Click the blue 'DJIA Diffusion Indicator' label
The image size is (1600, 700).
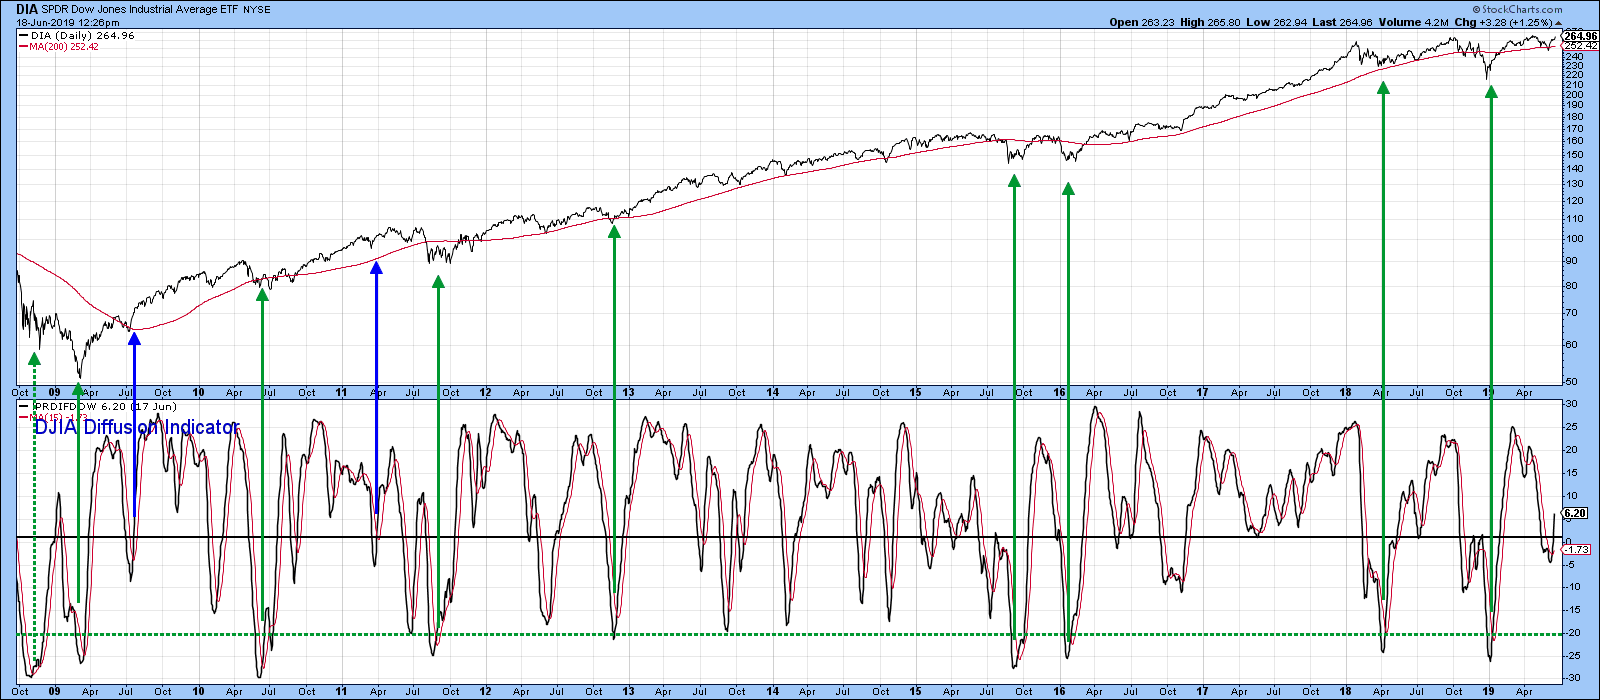point(137,428)
